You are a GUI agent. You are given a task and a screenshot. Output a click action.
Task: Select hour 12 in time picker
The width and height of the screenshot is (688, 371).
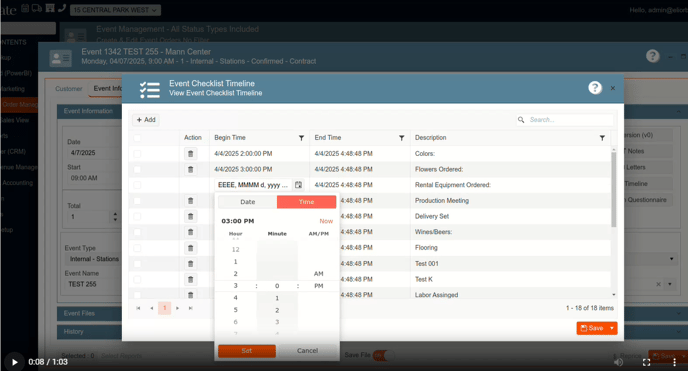236,250
